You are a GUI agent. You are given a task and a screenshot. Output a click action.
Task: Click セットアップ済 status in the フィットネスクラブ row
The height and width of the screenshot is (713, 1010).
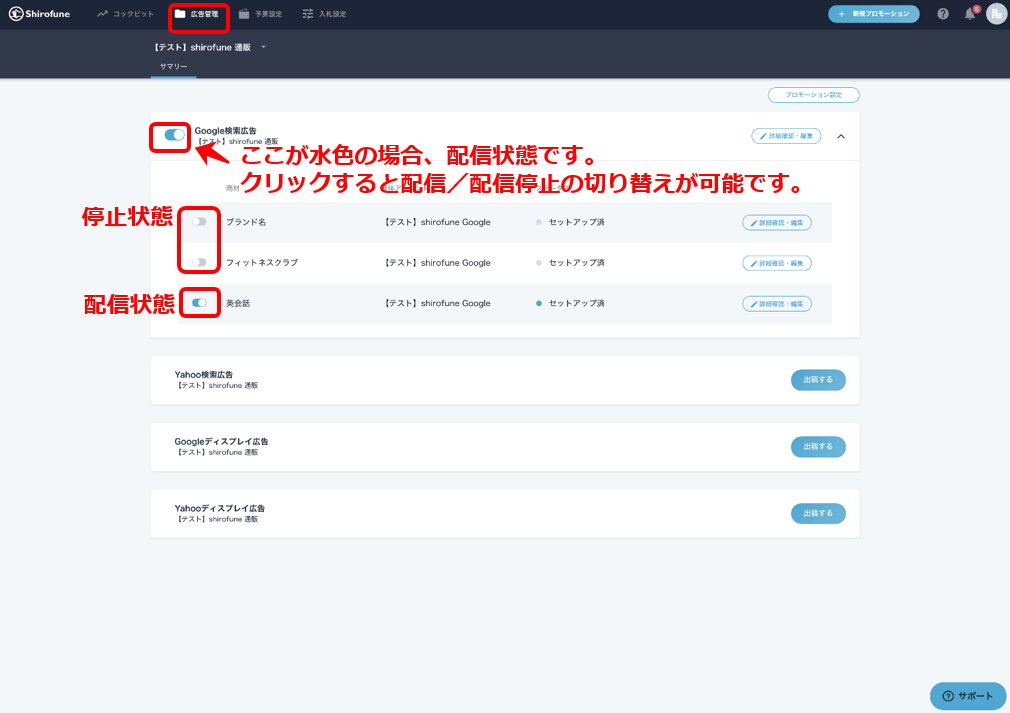click(571, 263)
